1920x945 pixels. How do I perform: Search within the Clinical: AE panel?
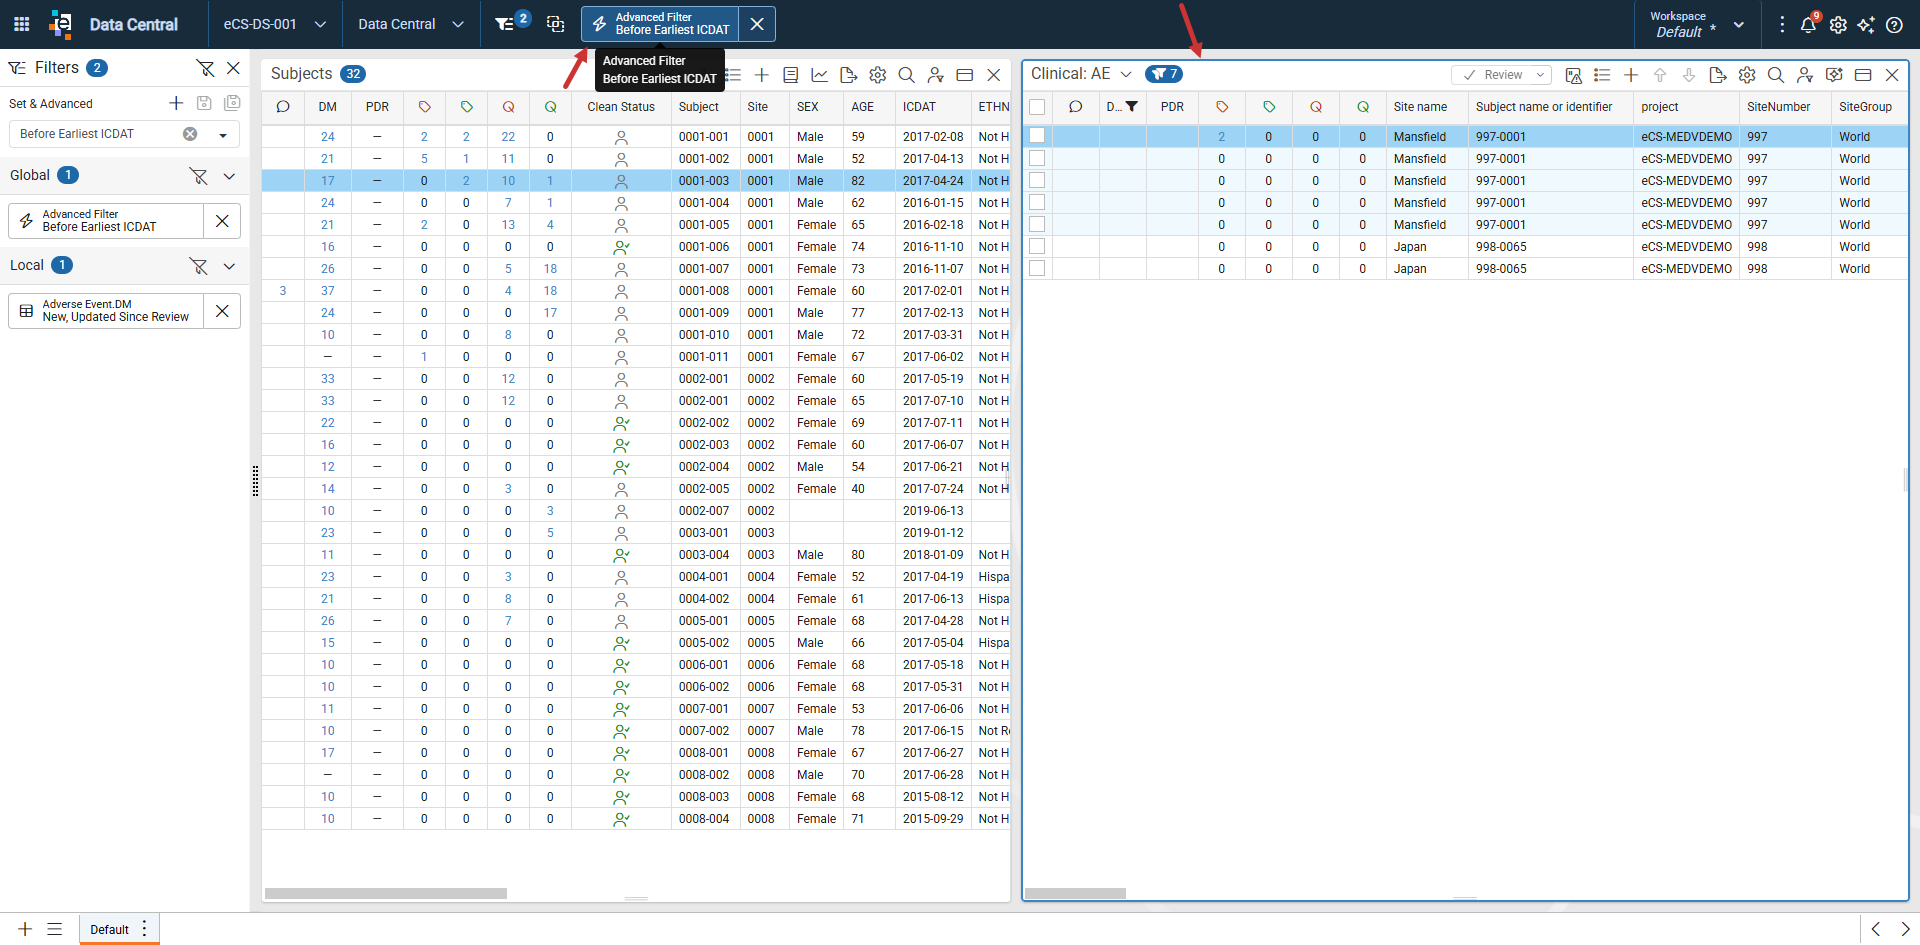1776,75
